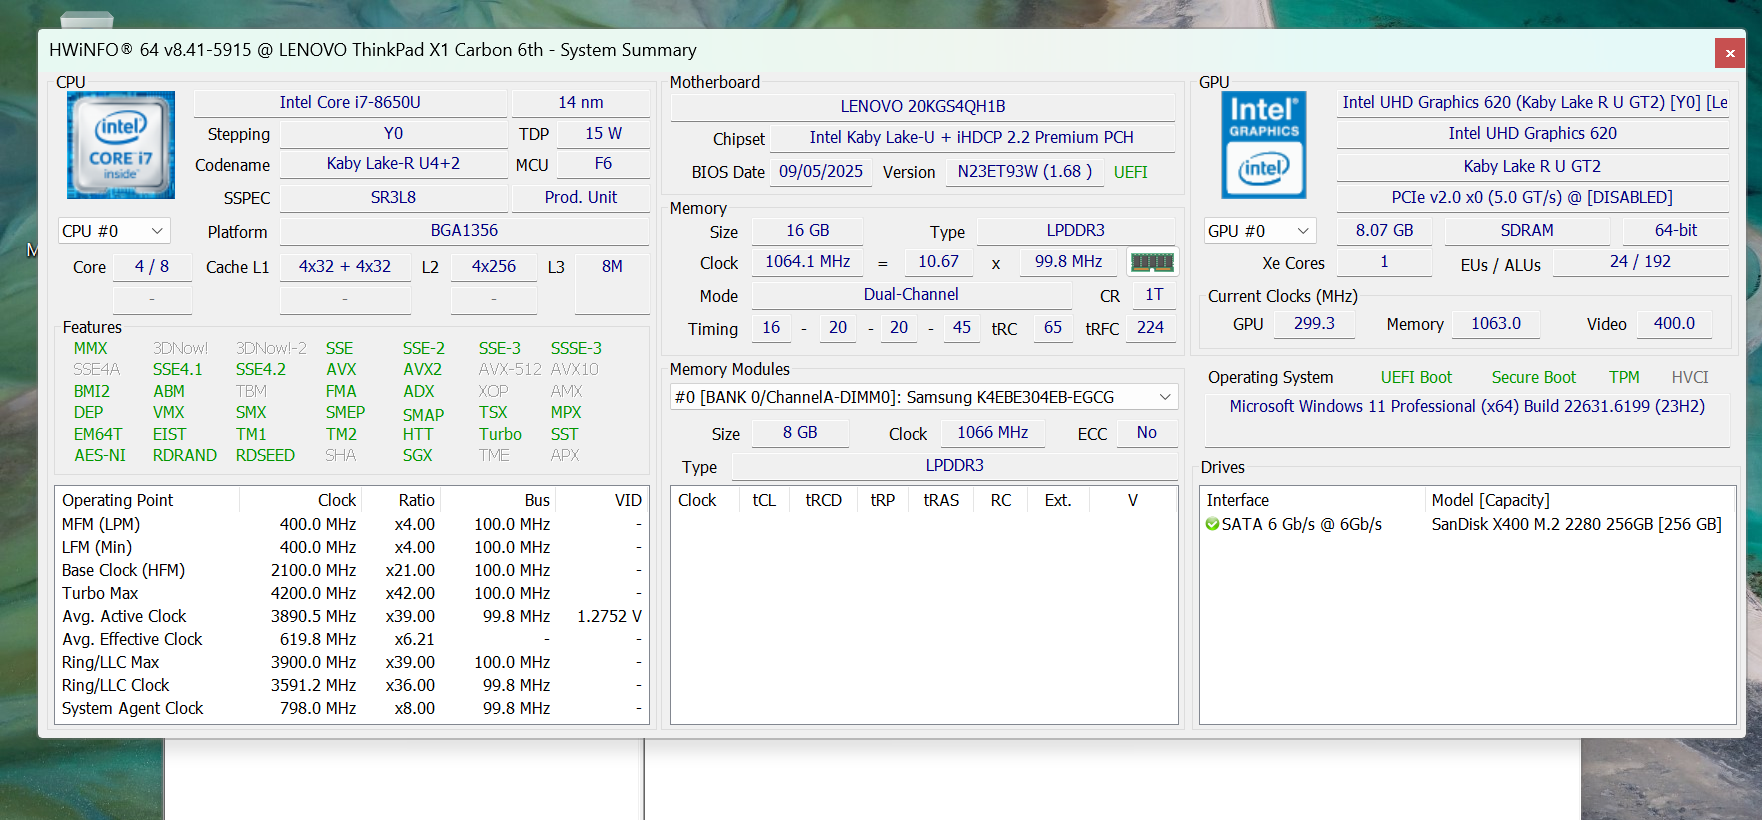
Task: Click the PCIe v2.0 x0 DISABLED field
Action: pos(1532,197)
